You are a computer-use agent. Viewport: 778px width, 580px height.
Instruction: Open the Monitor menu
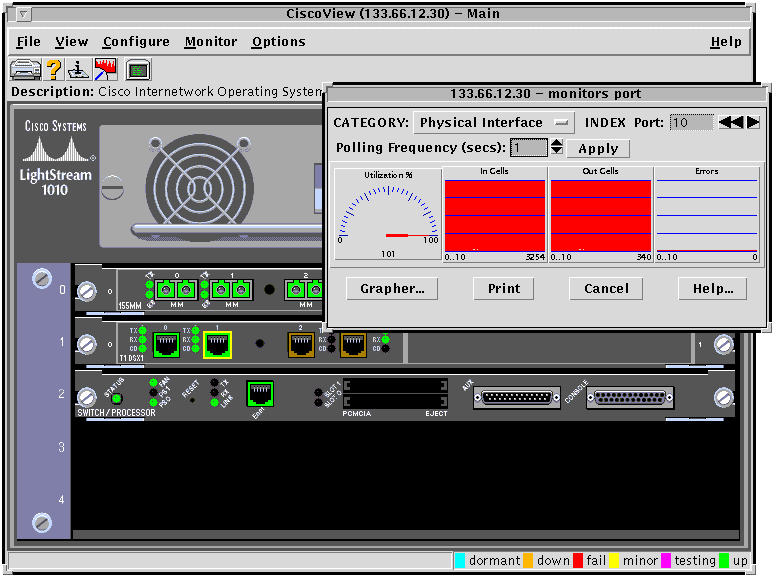click(x=210, y=42)
